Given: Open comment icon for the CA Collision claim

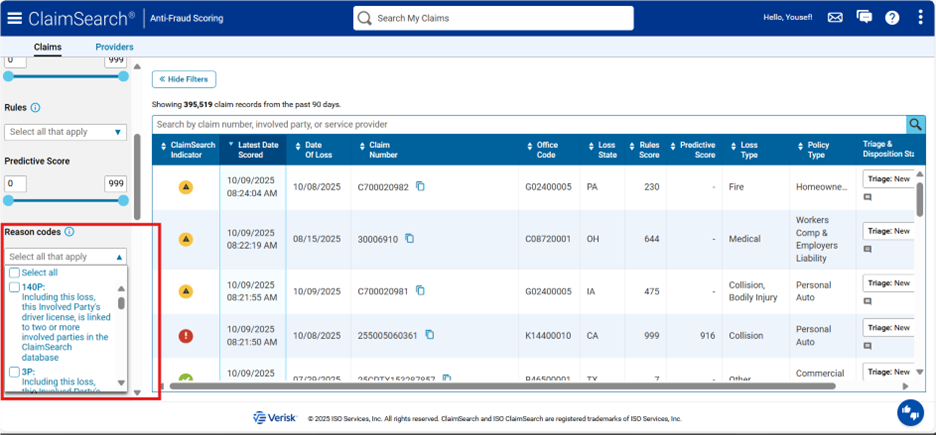Looking at the screenshot, I should [868, 347].
